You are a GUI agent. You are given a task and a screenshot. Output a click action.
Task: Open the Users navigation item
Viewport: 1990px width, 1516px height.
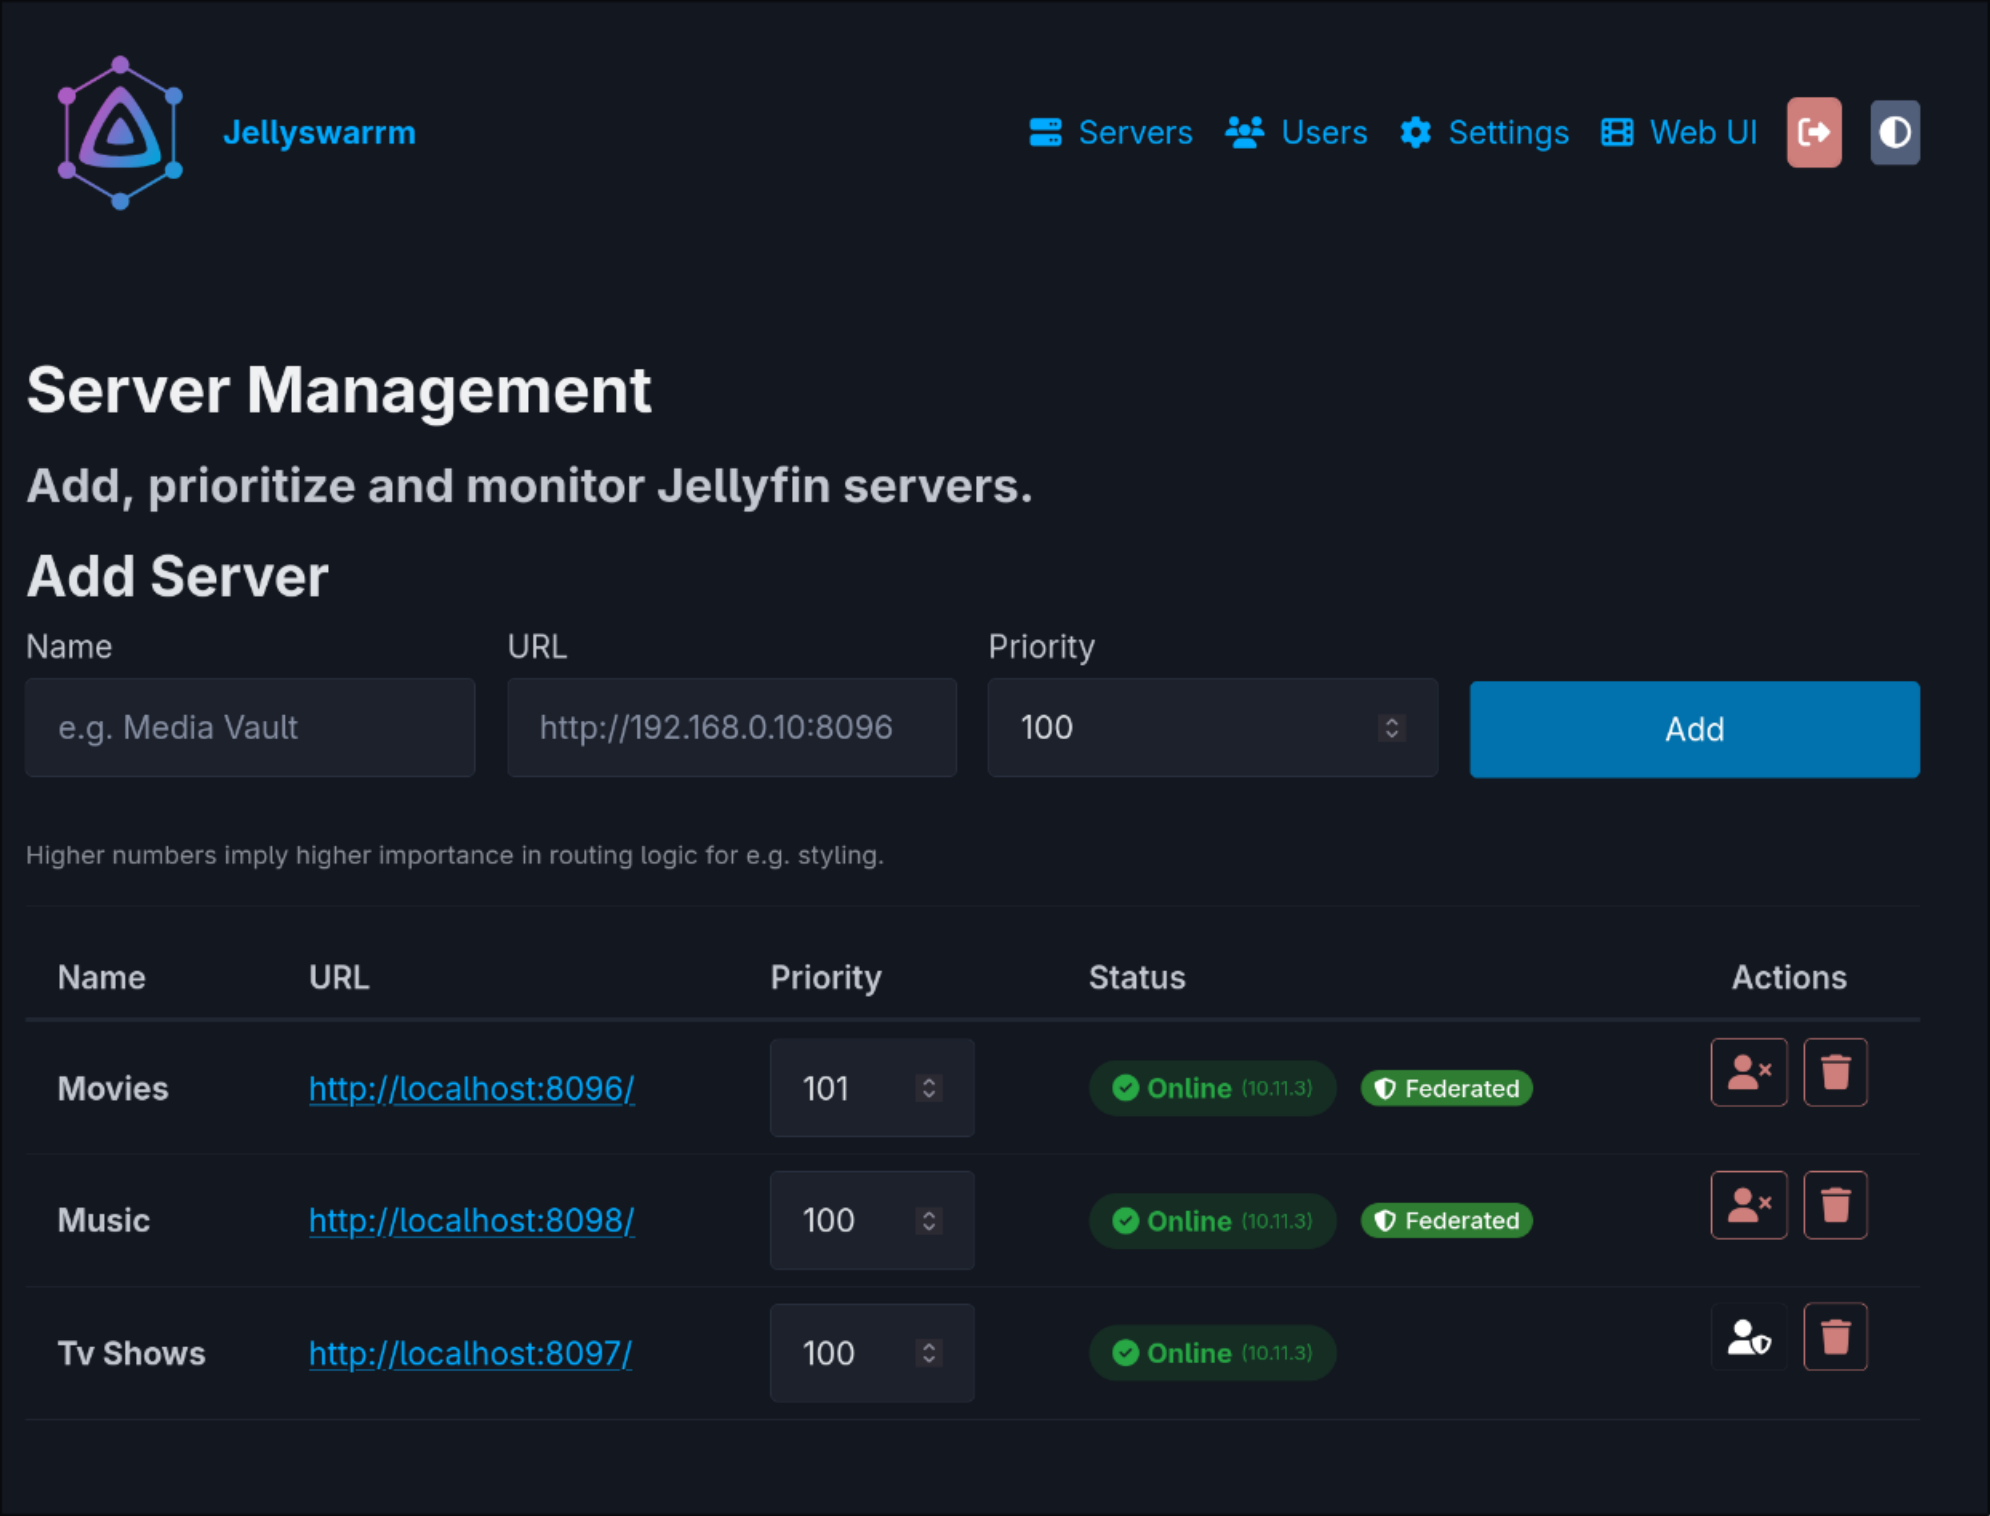(x=1296, y=132)
